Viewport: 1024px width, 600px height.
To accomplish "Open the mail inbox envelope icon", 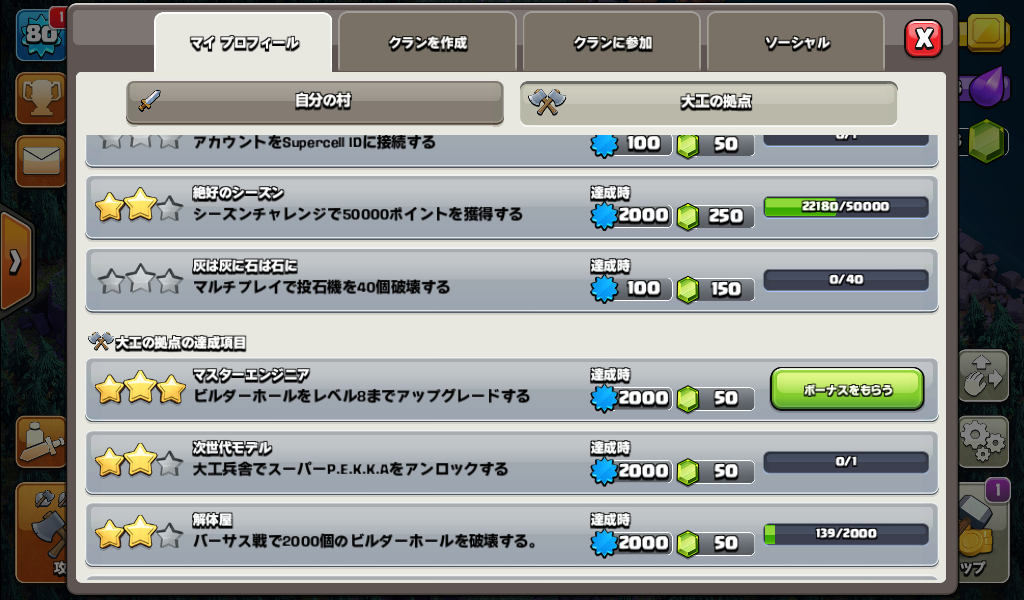I will 41,161.
